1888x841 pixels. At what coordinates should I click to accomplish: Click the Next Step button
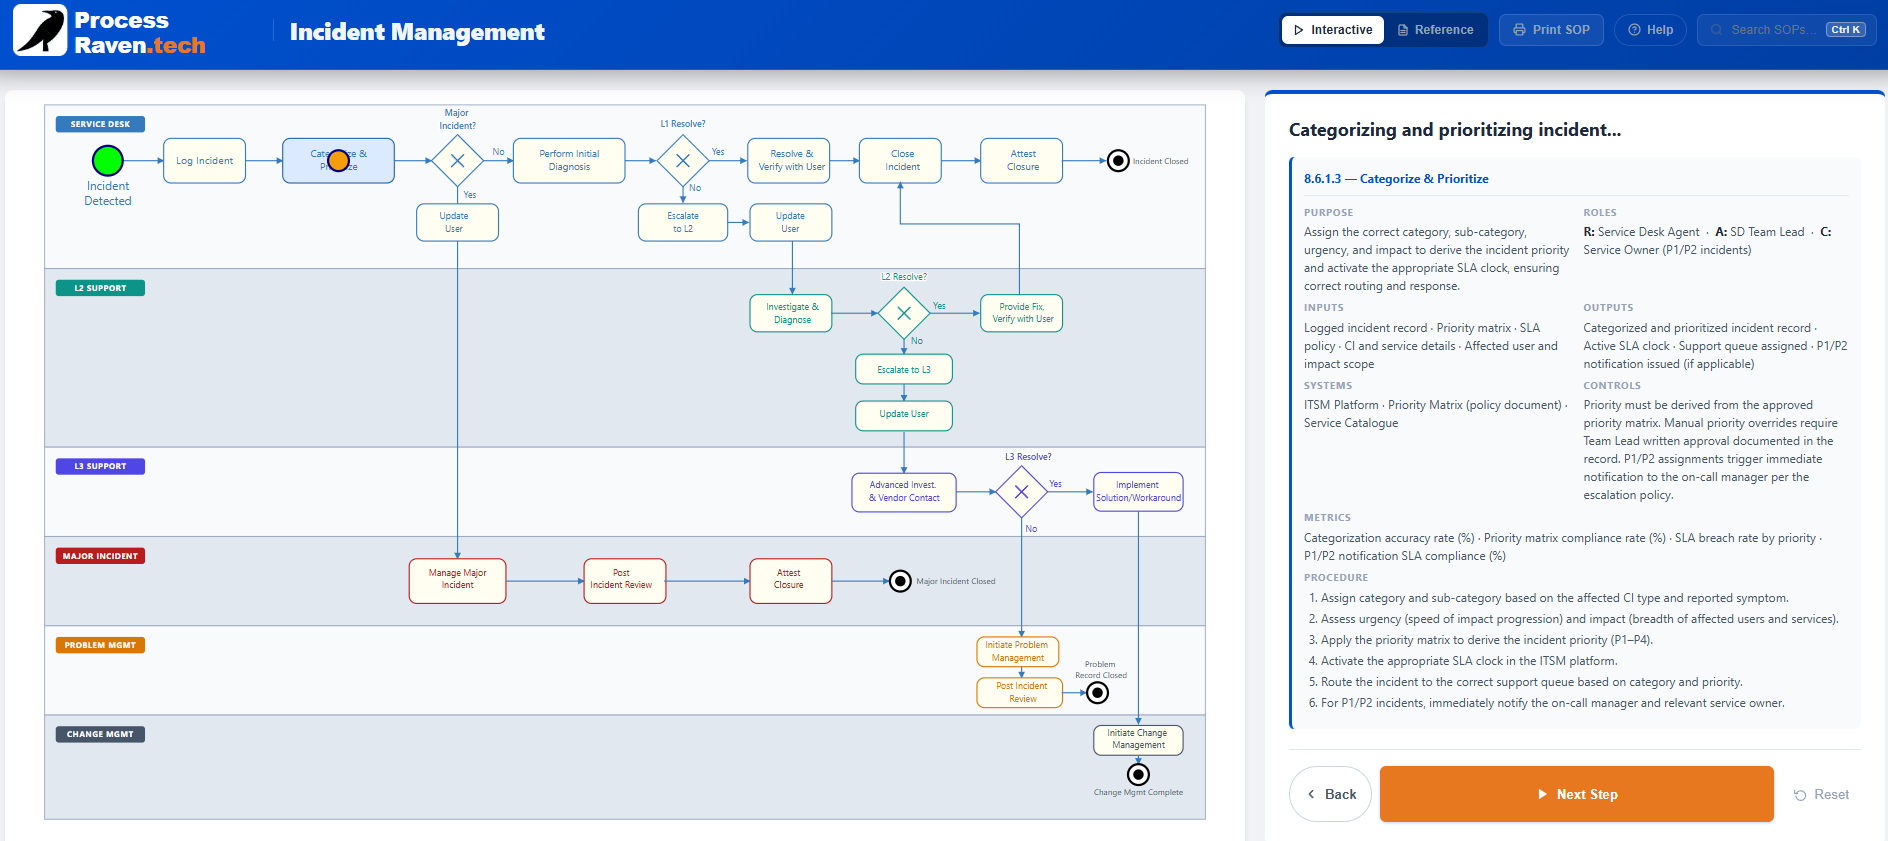pyautogui.click(x=1576, y=794)
